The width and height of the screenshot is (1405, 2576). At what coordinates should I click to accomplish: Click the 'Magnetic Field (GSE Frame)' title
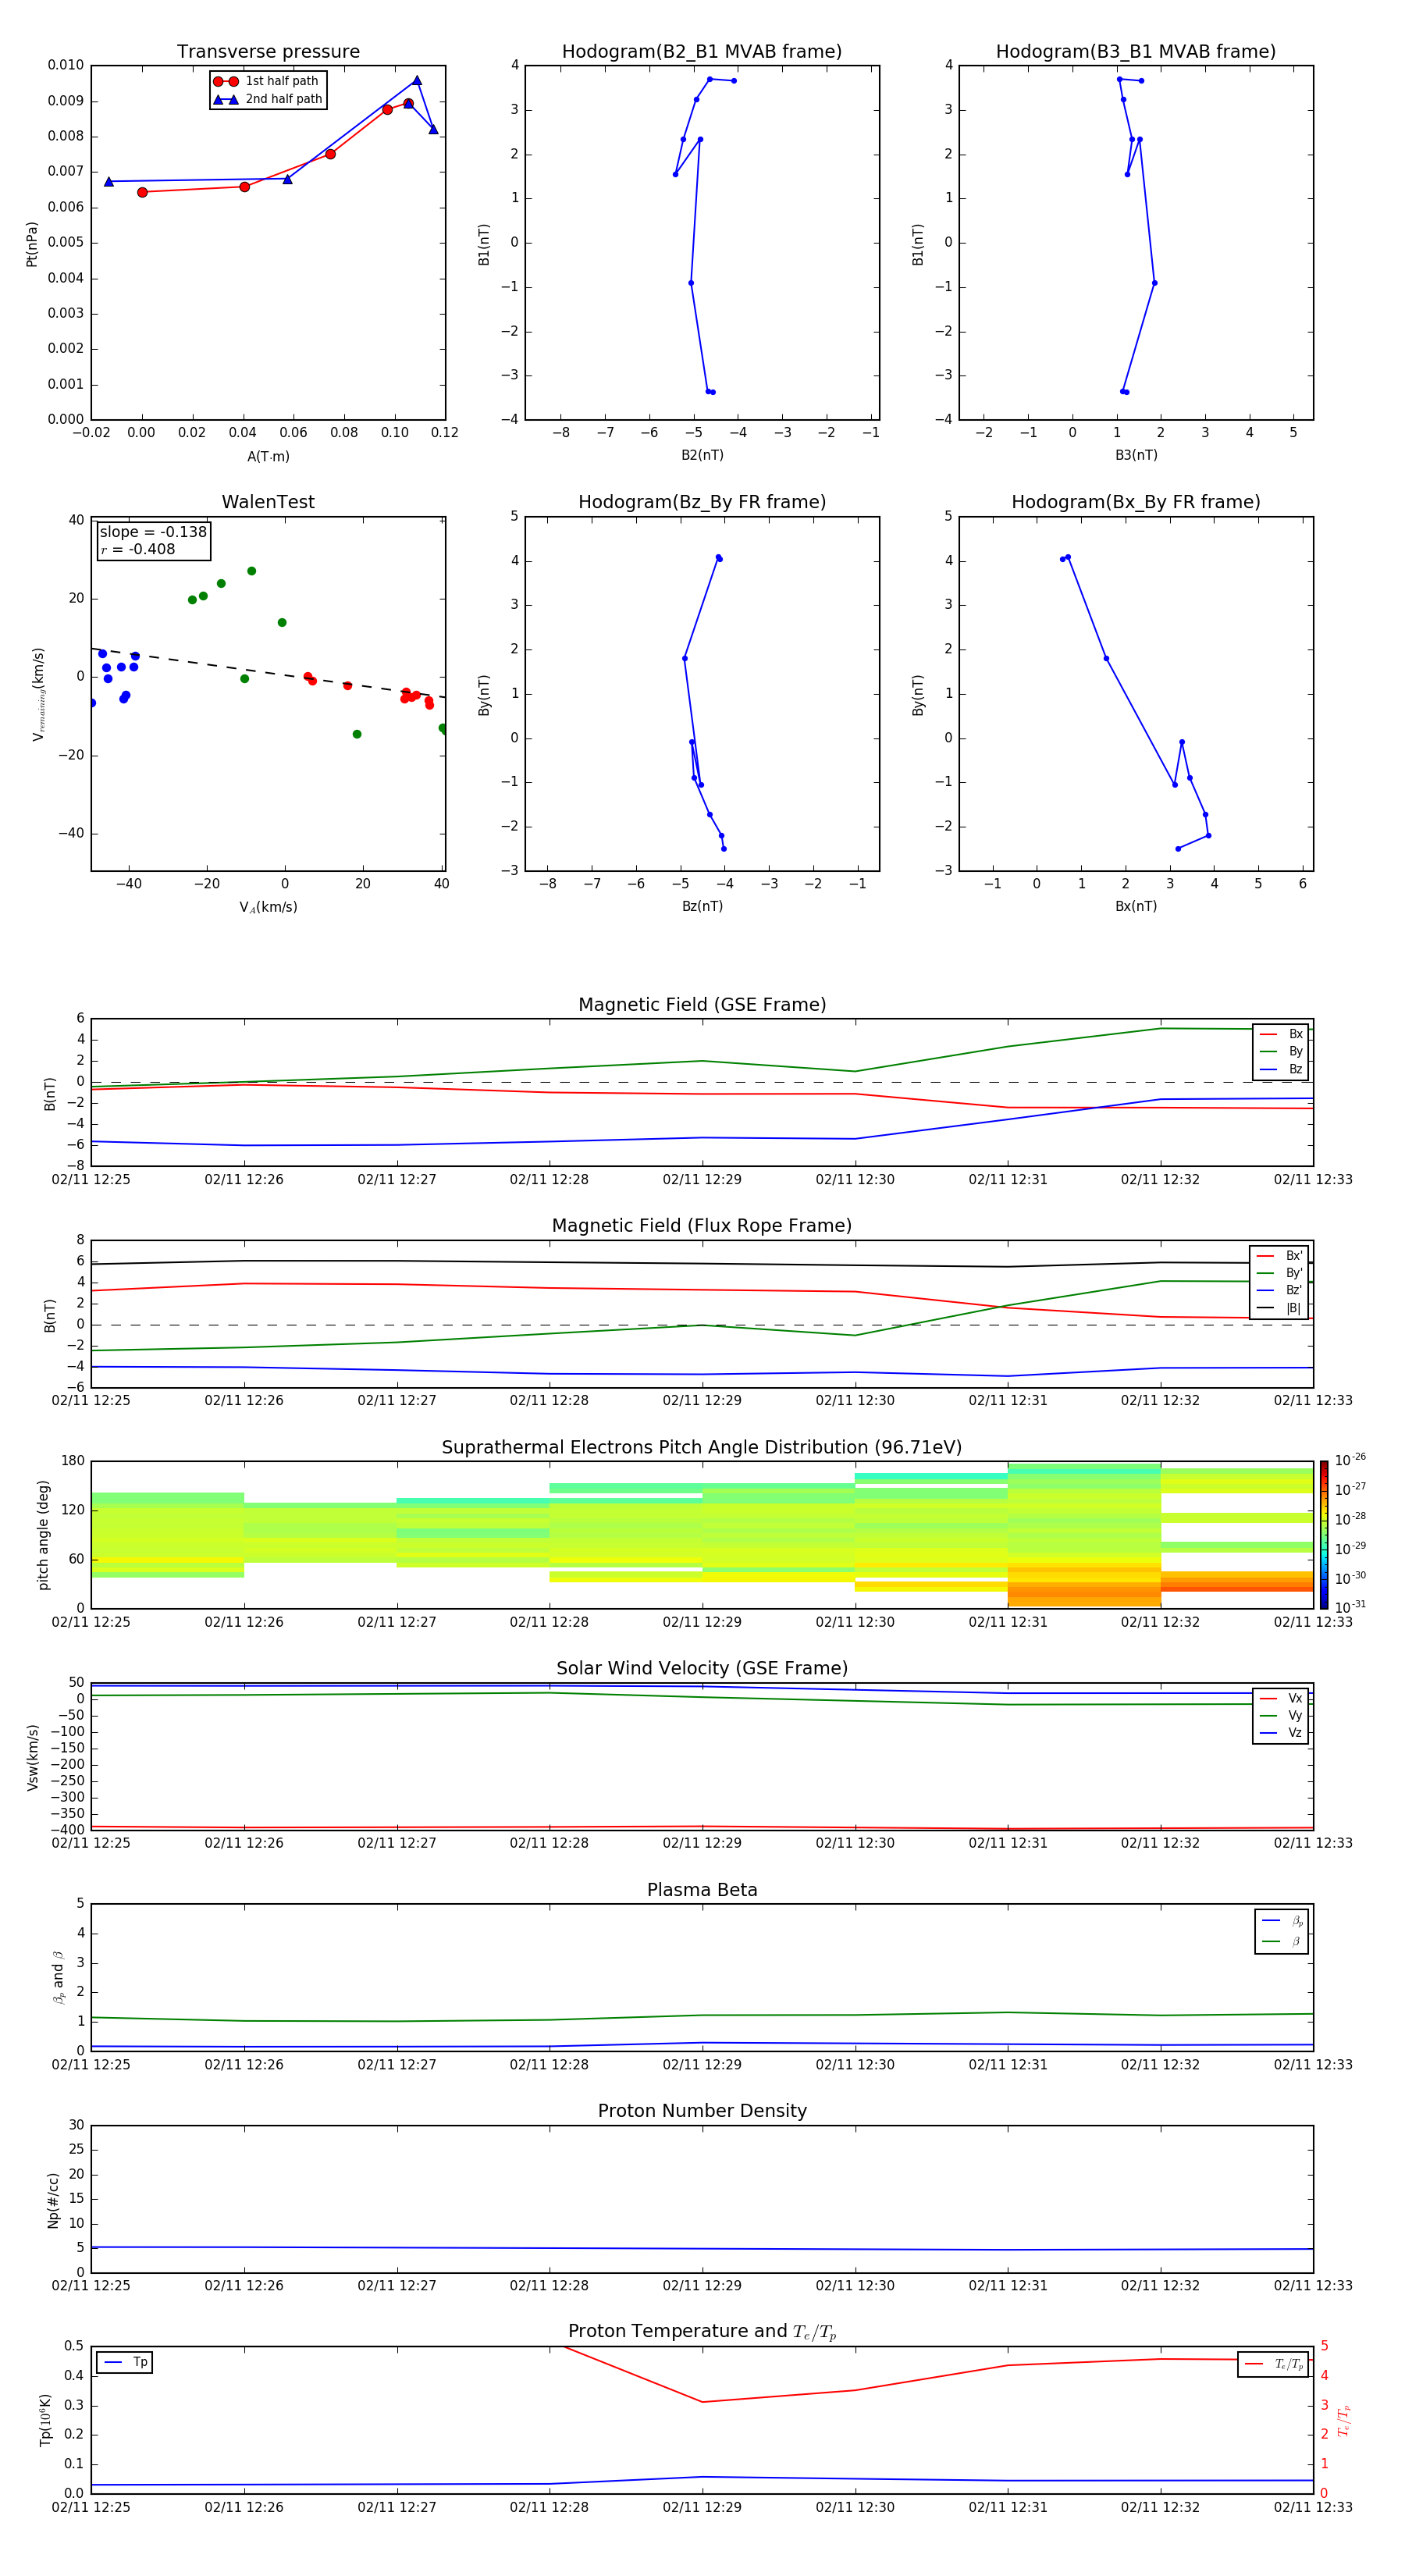click(702, 1005)
